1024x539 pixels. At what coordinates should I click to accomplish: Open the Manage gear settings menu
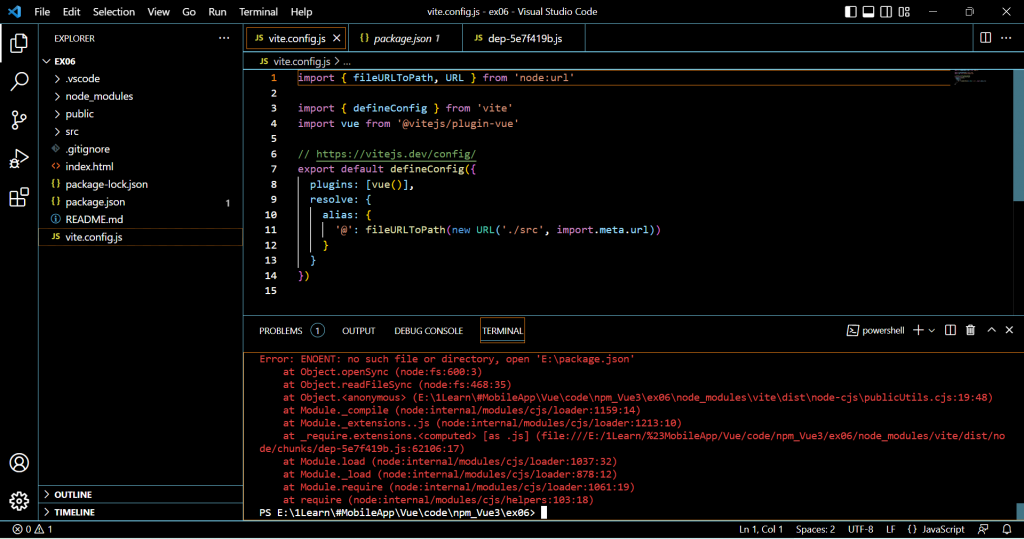click(19, 501)
